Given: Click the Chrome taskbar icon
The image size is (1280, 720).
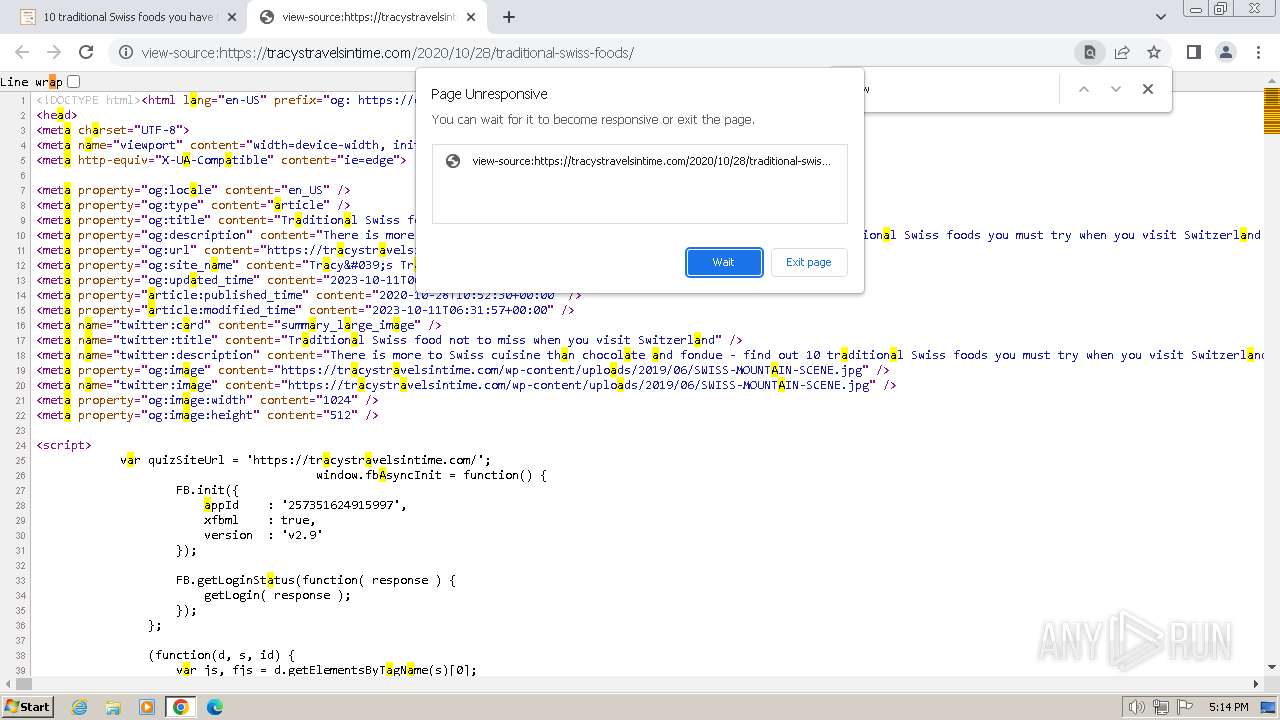Looking at the screenshot, I should coord(180,707).
